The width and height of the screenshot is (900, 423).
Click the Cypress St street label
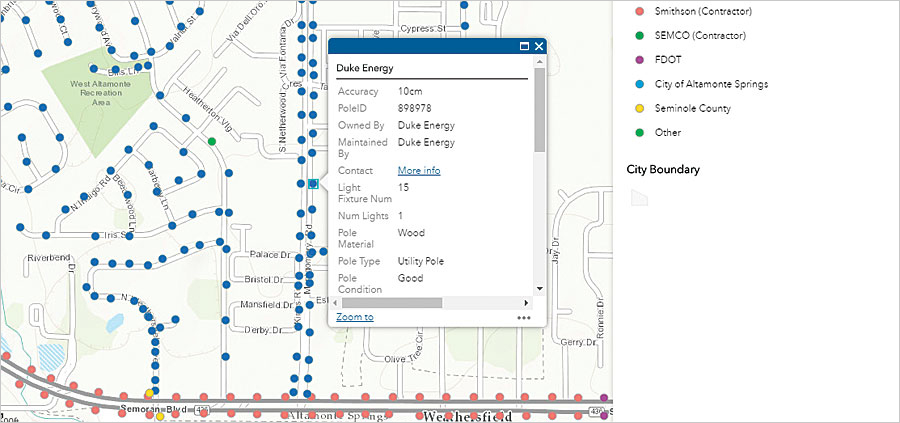coord(424,28)
